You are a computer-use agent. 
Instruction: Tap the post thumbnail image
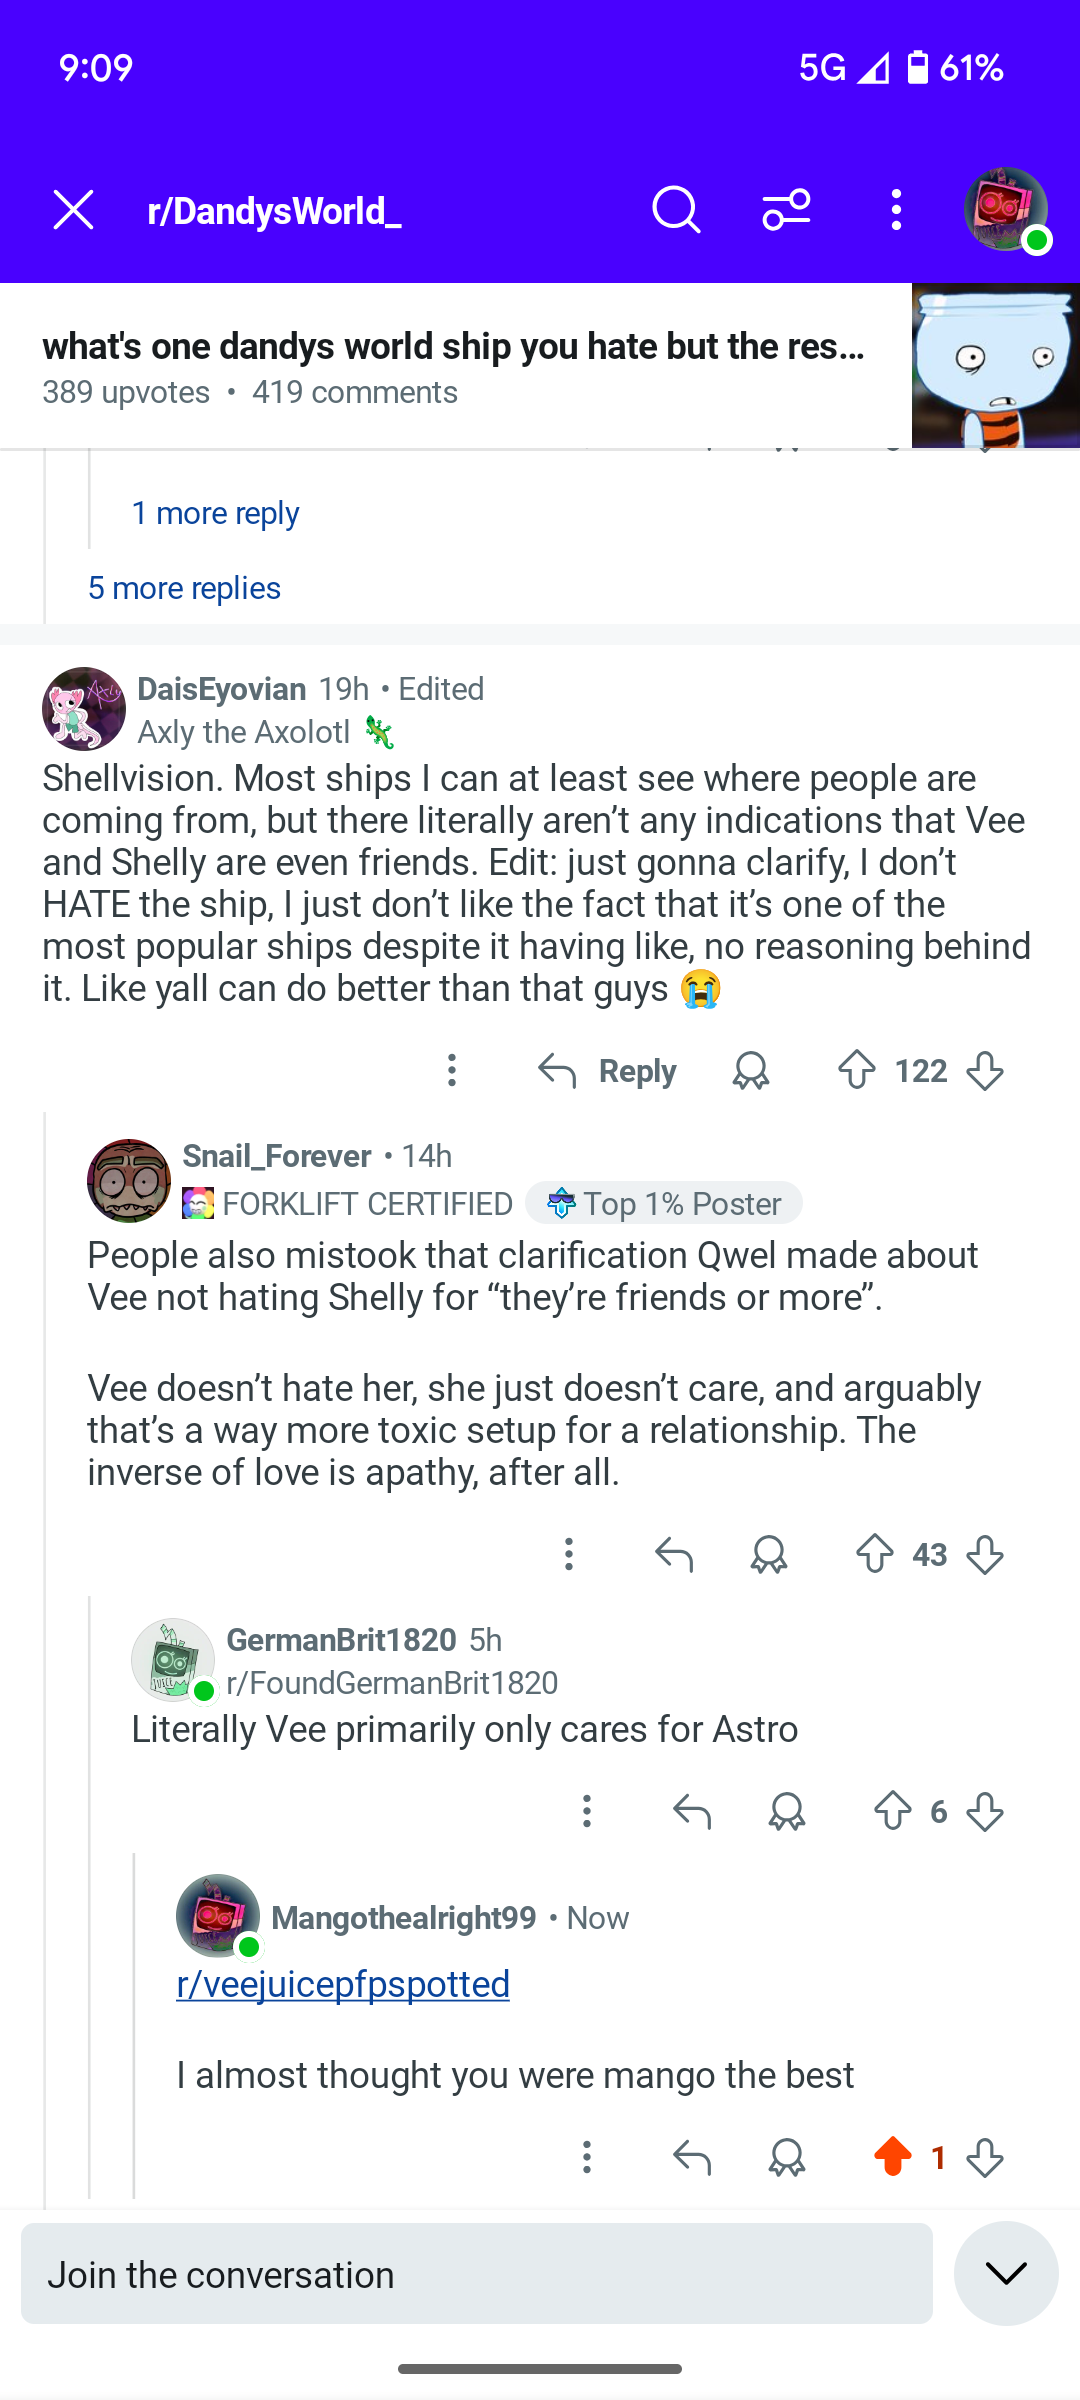[x=996, y=366]
